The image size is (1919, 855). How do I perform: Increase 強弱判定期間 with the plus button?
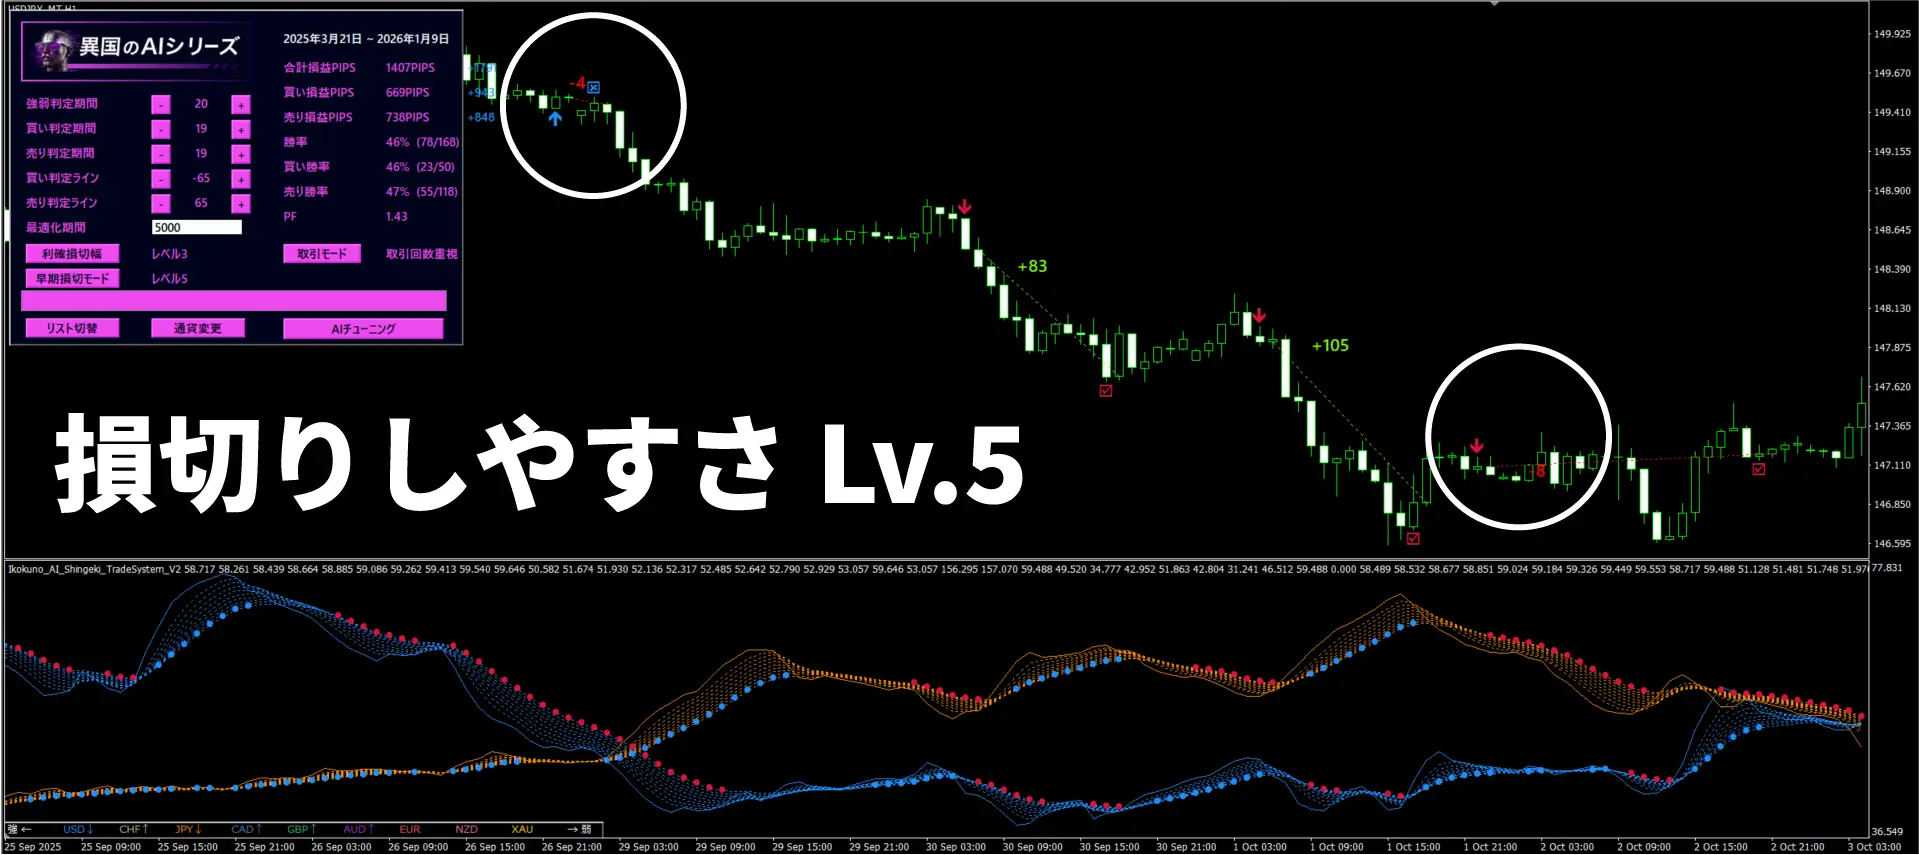(240, 105)
